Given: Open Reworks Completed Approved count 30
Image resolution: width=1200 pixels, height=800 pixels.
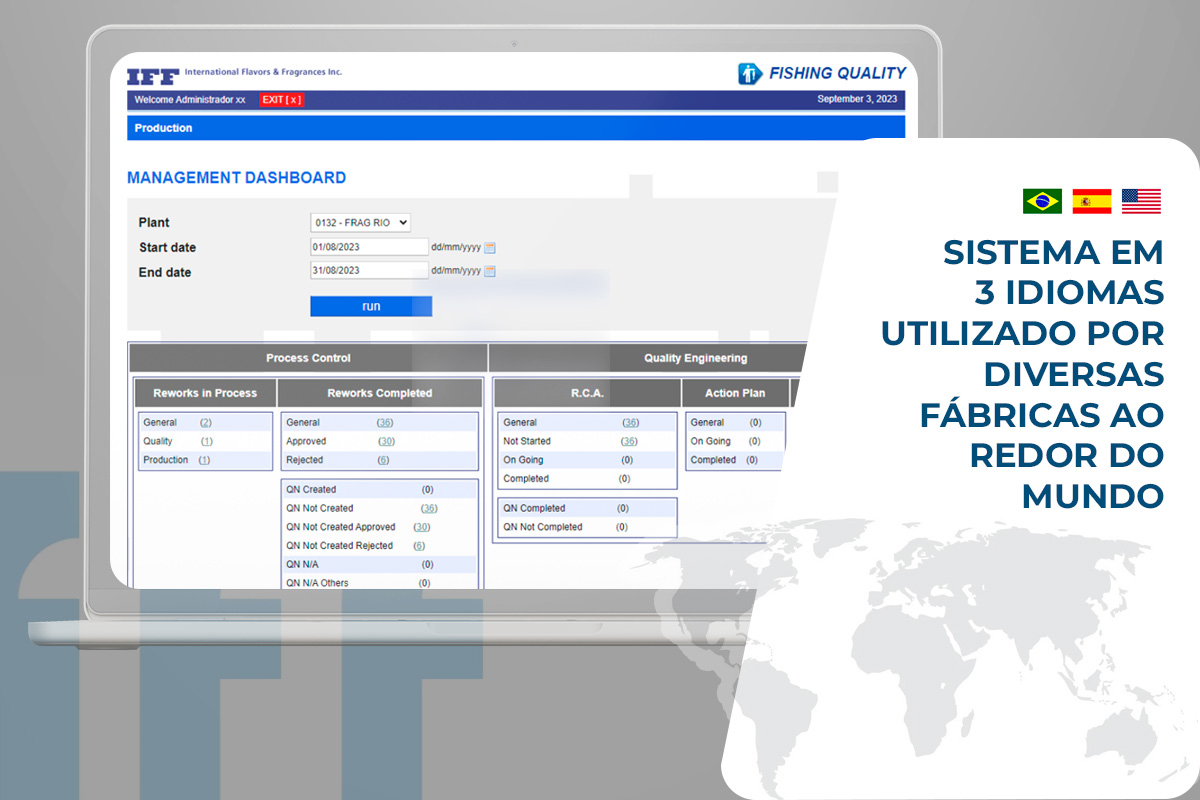Looking at the screenshot, I should (386, 441).
